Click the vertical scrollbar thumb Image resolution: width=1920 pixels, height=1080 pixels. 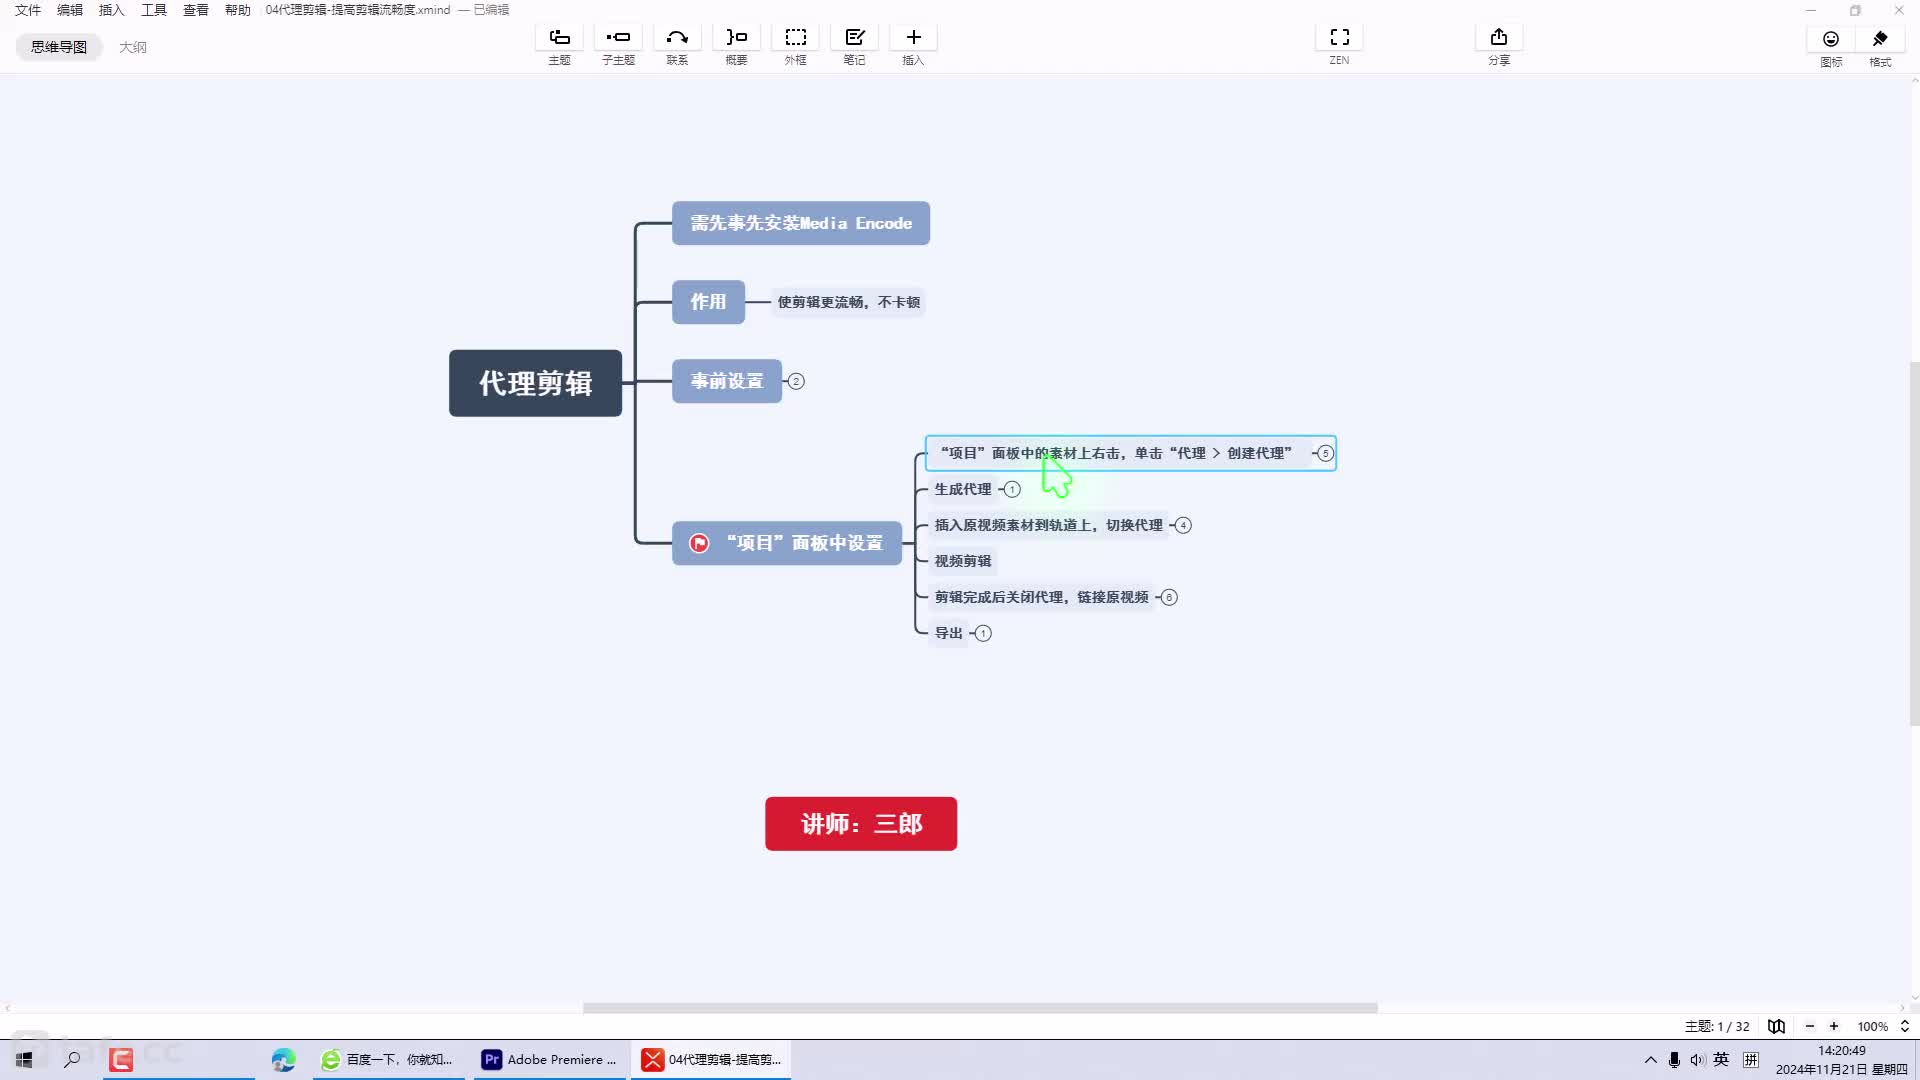coord(1914,543)
